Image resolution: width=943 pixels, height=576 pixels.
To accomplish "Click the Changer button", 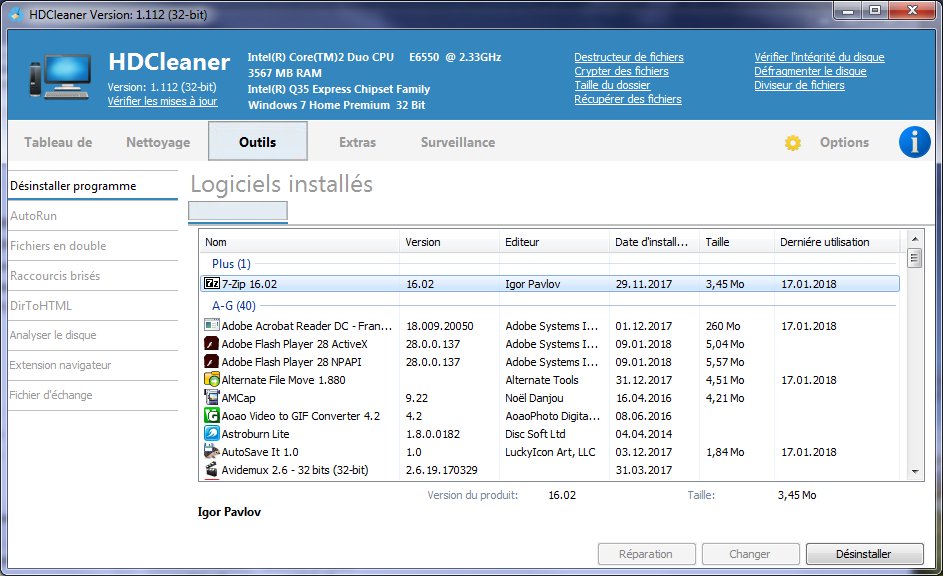I will coord(751,554).
